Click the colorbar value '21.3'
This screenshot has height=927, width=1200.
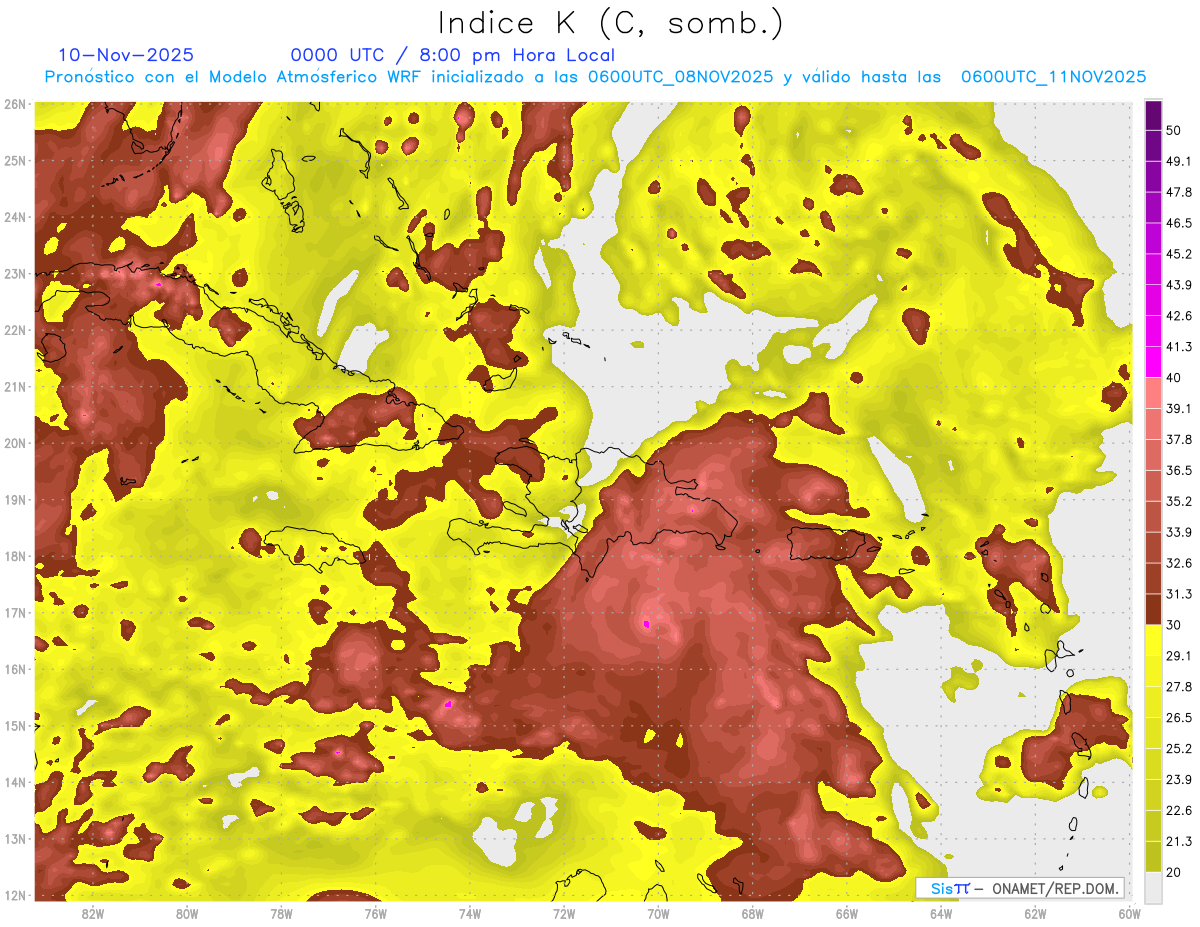[1178, 842]
